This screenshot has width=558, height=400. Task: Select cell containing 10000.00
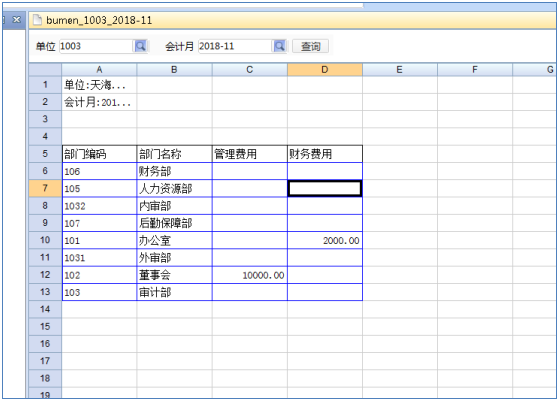click(249, 275)
